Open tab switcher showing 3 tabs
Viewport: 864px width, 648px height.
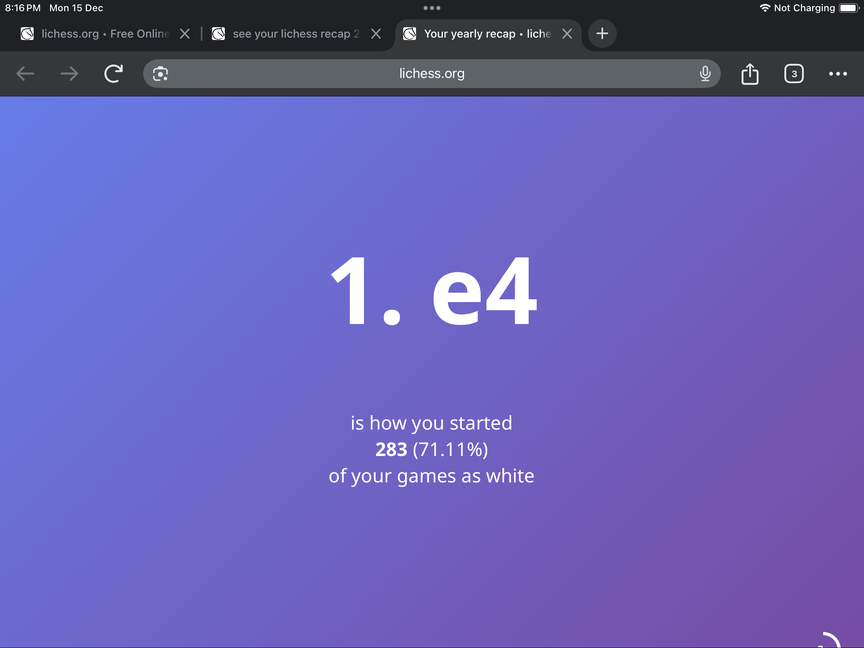pyautogui.click(x=794, y=74)
